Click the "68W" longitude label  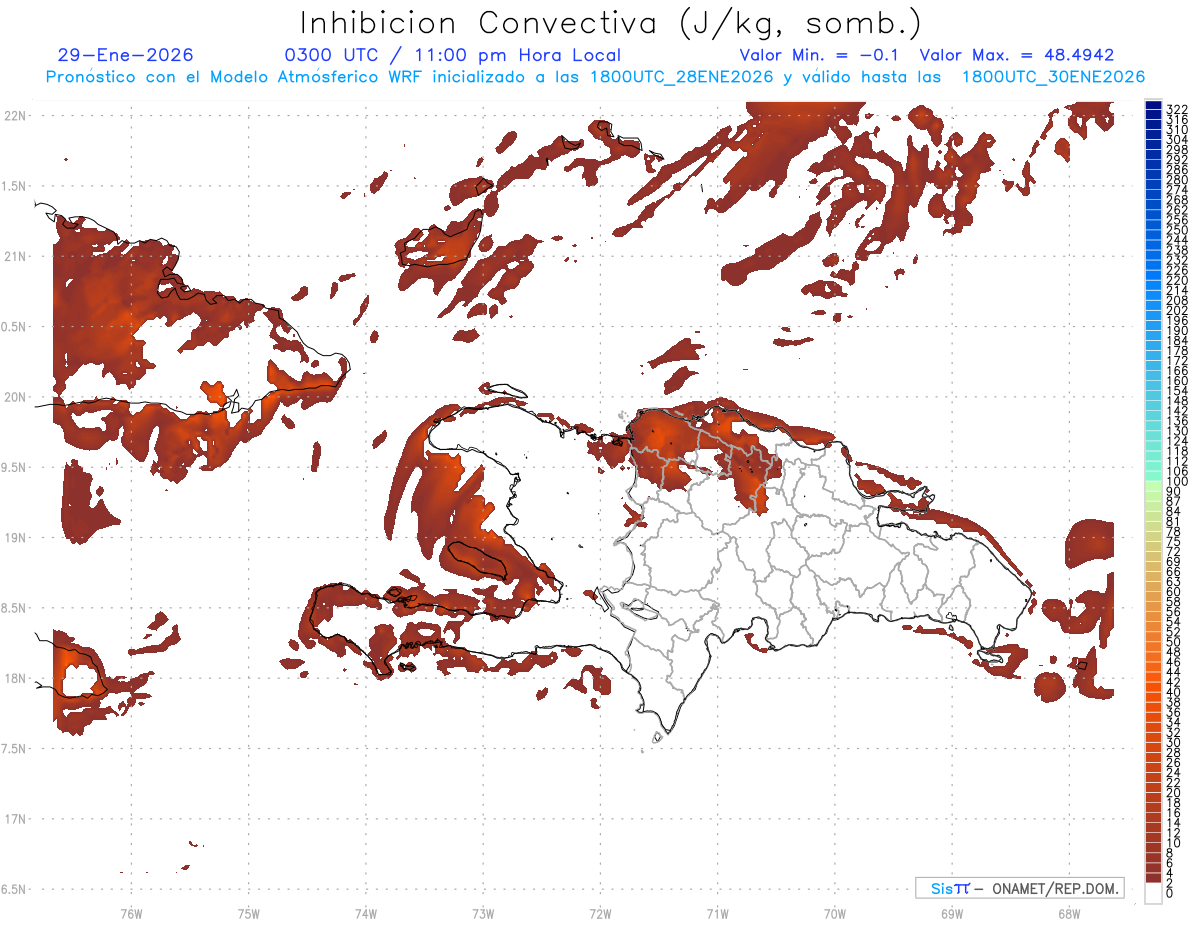click(1069, 913)
